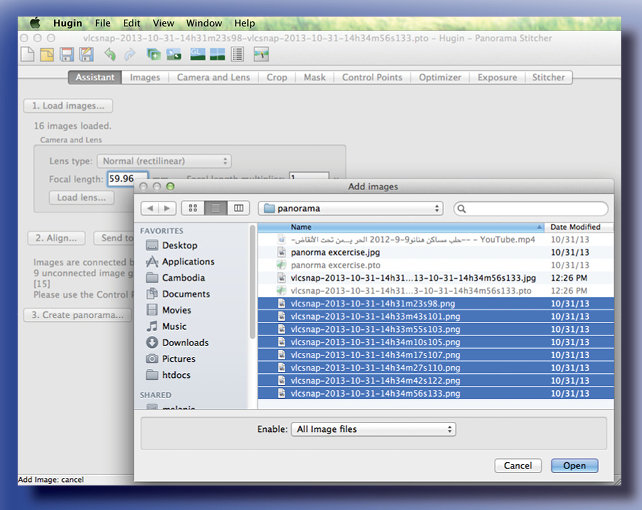Click the Open project icon in Hugin toolbar
This screenshot has height=510, width=642.
[x=47, y=54]
